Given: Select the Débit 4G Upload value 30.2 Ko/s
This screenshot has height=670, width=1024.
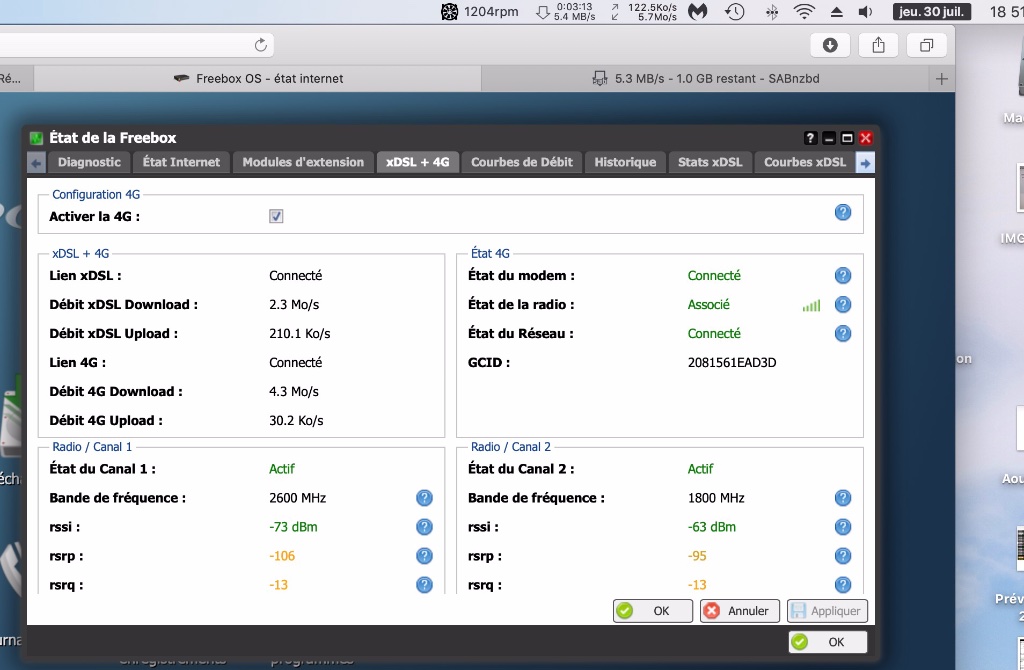Looking at the screenshot, I should [x=296, y=421].
